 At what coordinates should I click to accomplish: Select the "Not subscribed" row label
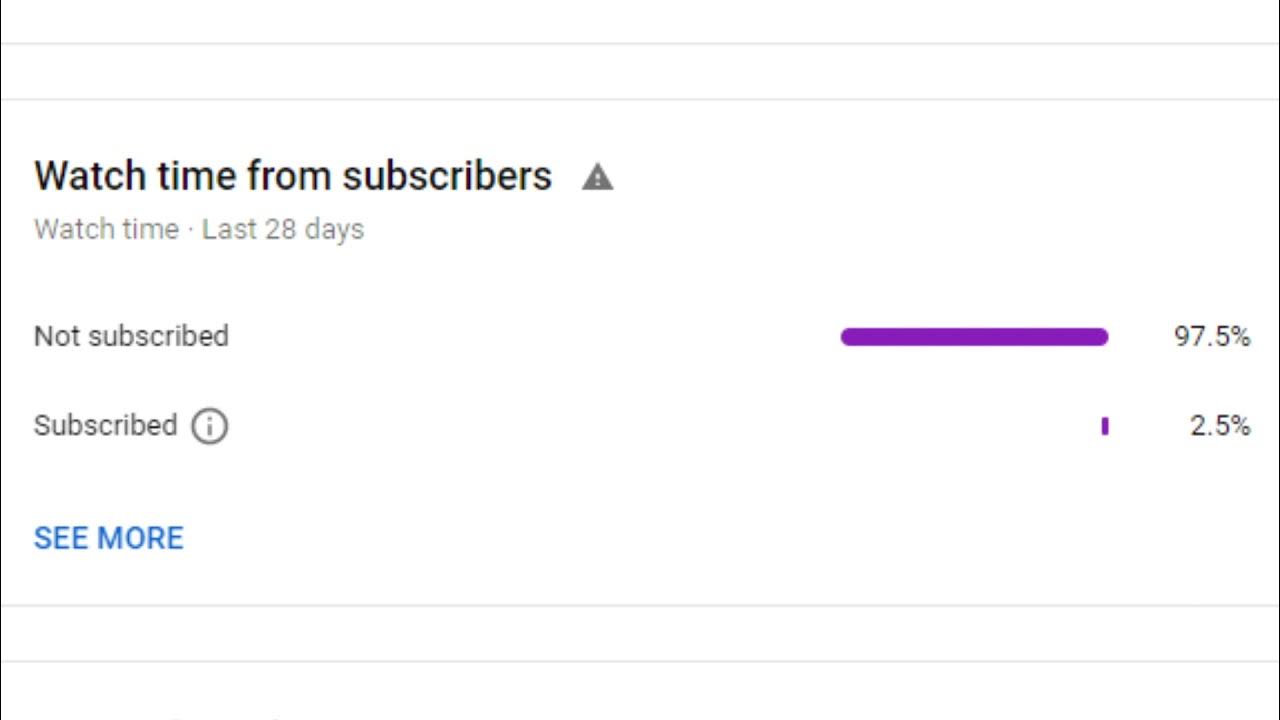131,336
